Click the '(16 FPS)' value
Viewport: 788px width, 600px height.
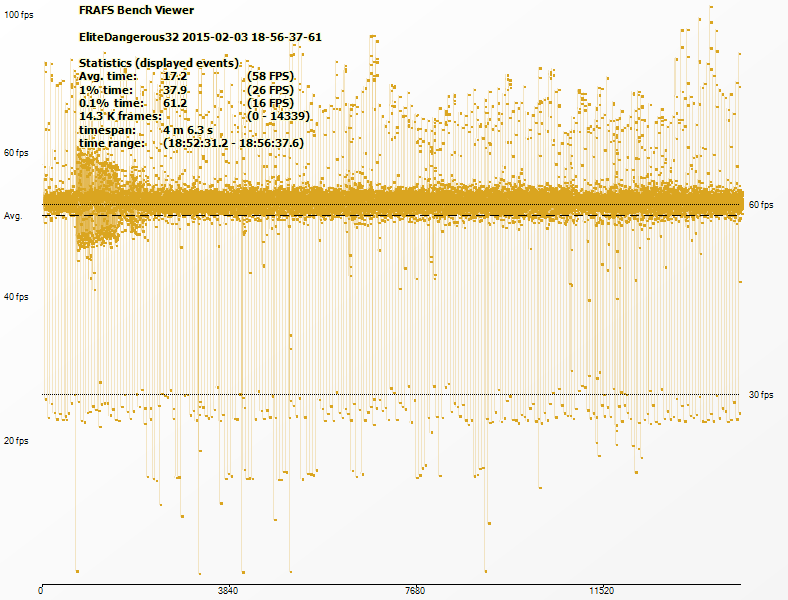click(270, 103)
